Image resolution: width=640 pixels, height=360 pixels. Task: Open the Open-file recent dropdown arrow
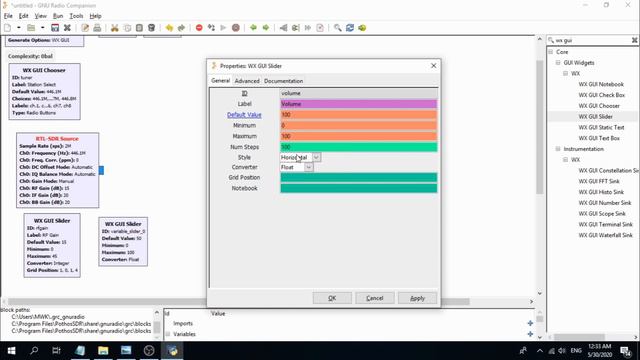pyautogui.click(x=42, y=28)
